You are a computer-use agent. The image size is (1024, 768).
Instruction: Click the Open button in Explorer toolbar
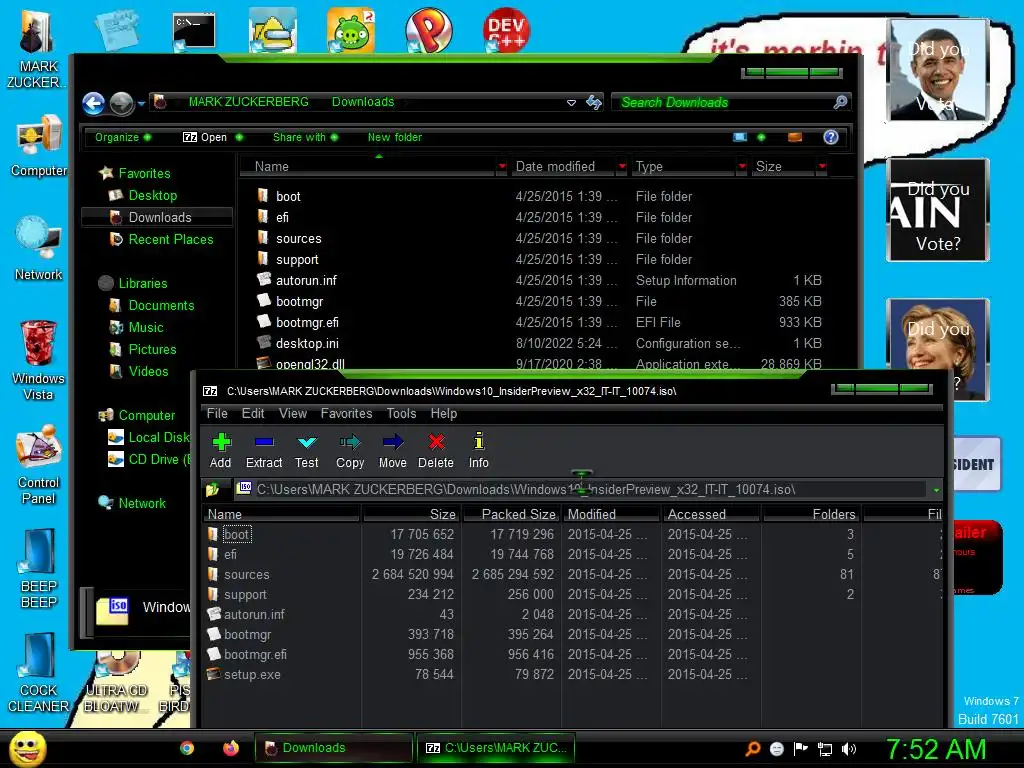pyautogui.click(x=205, y=137)
